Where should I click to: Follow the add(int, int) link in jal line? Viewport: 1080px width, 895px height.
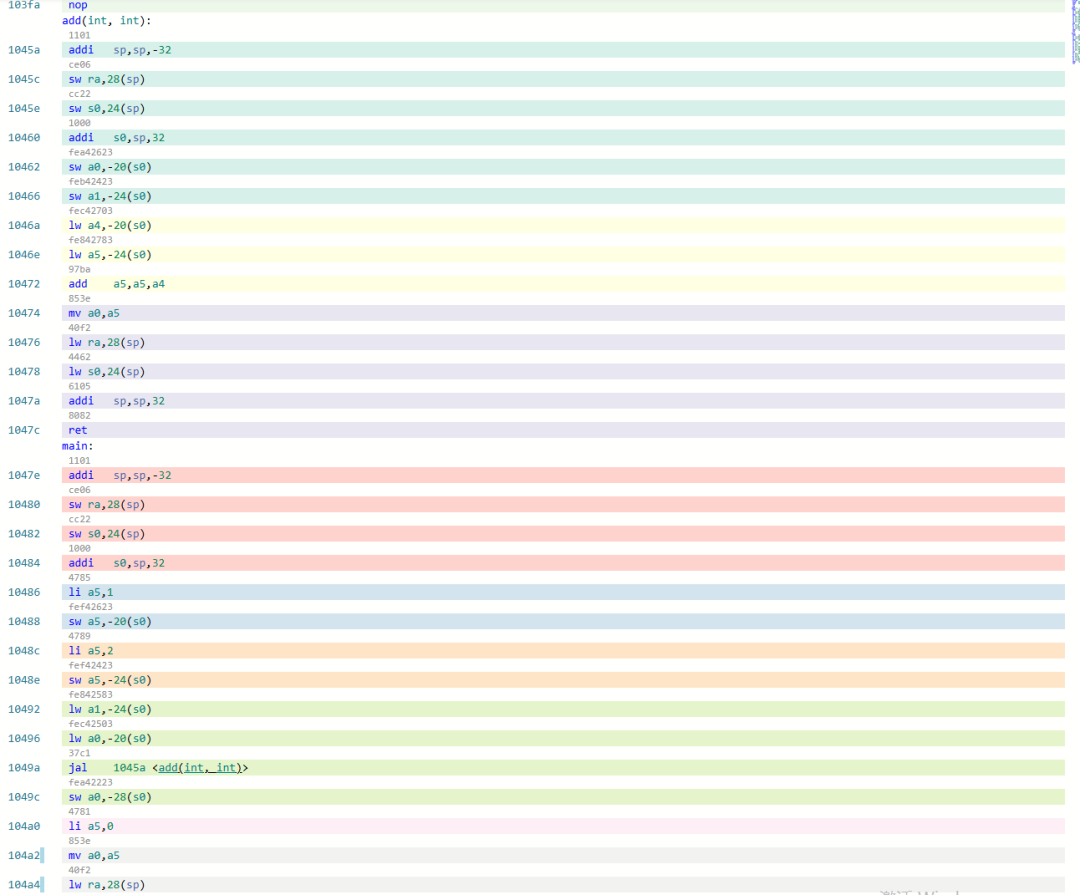pos(199,768)
